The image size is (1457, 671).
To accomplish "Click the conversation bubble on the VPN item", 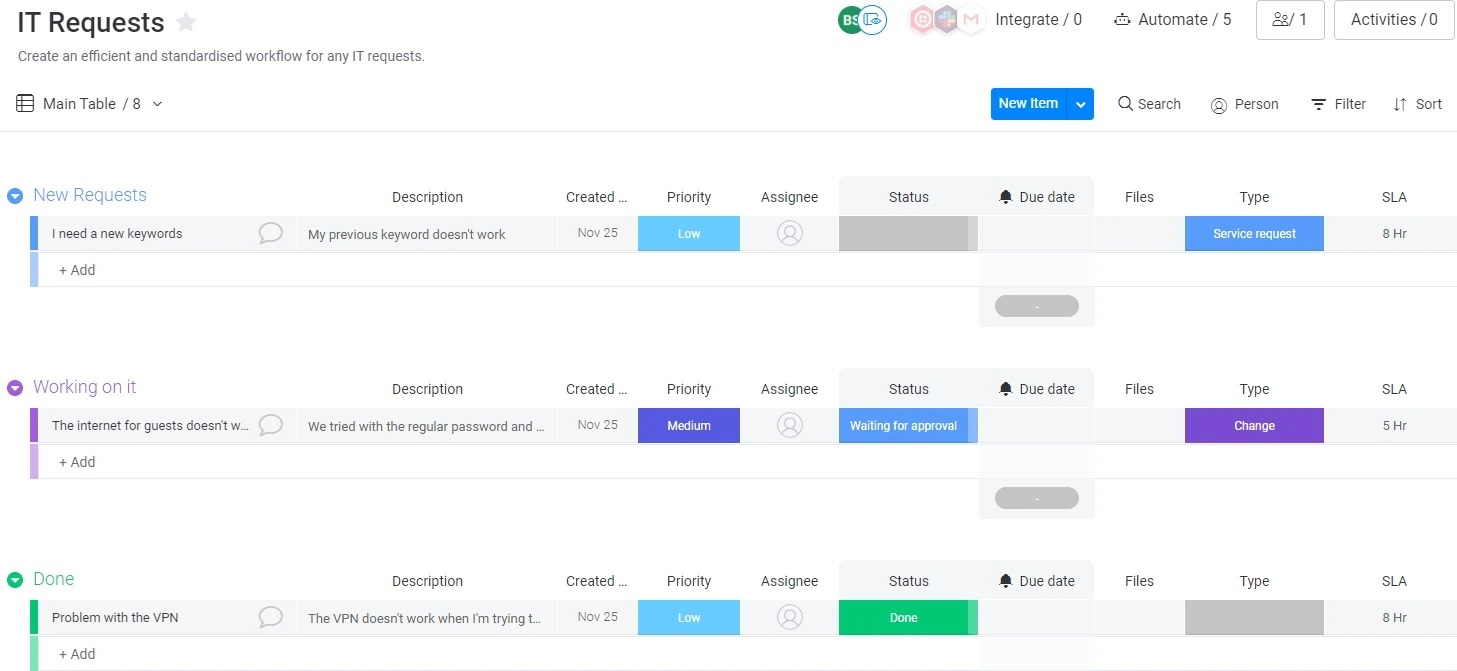I will click(x=270, y=617).
